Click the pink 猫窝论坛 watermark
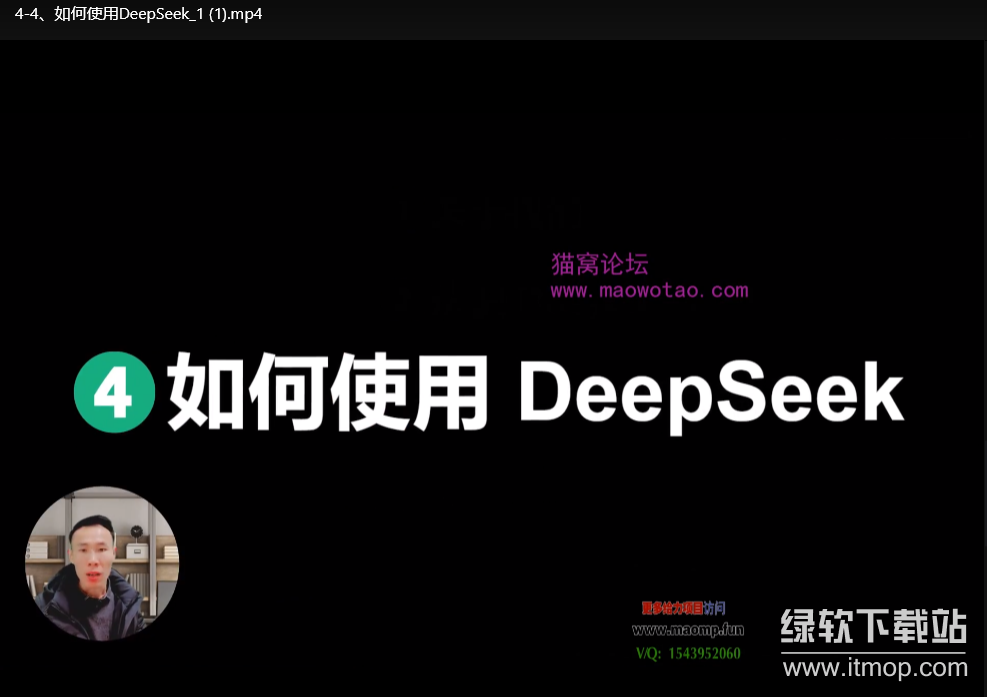 [601, 263]
